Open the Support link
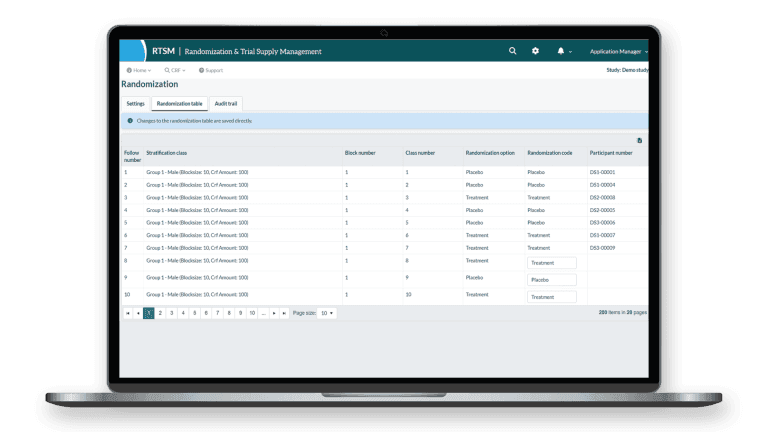This screenshot has width=768, height=432. pos(211,70)
